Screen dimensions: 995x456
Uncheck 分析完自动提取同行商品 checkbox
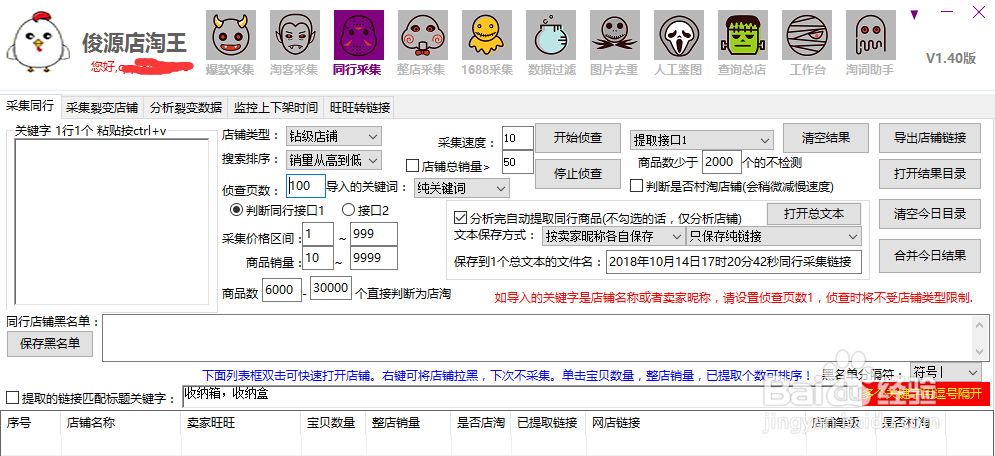pyautogui.click(x=460, y=218)
